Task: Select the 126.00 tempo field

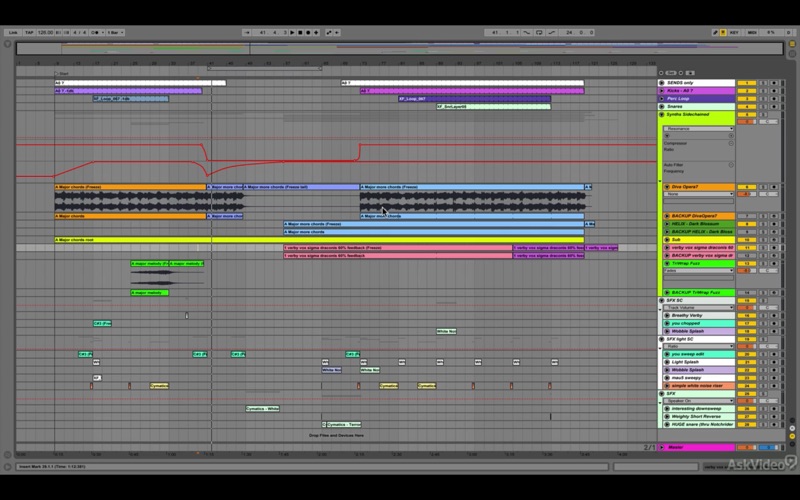Action: click(x=45, y=33)
